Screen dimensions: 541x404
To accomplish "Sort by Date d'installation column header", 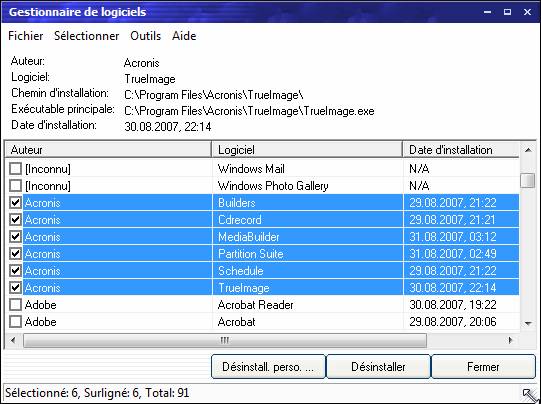I will tap(461, 150).
